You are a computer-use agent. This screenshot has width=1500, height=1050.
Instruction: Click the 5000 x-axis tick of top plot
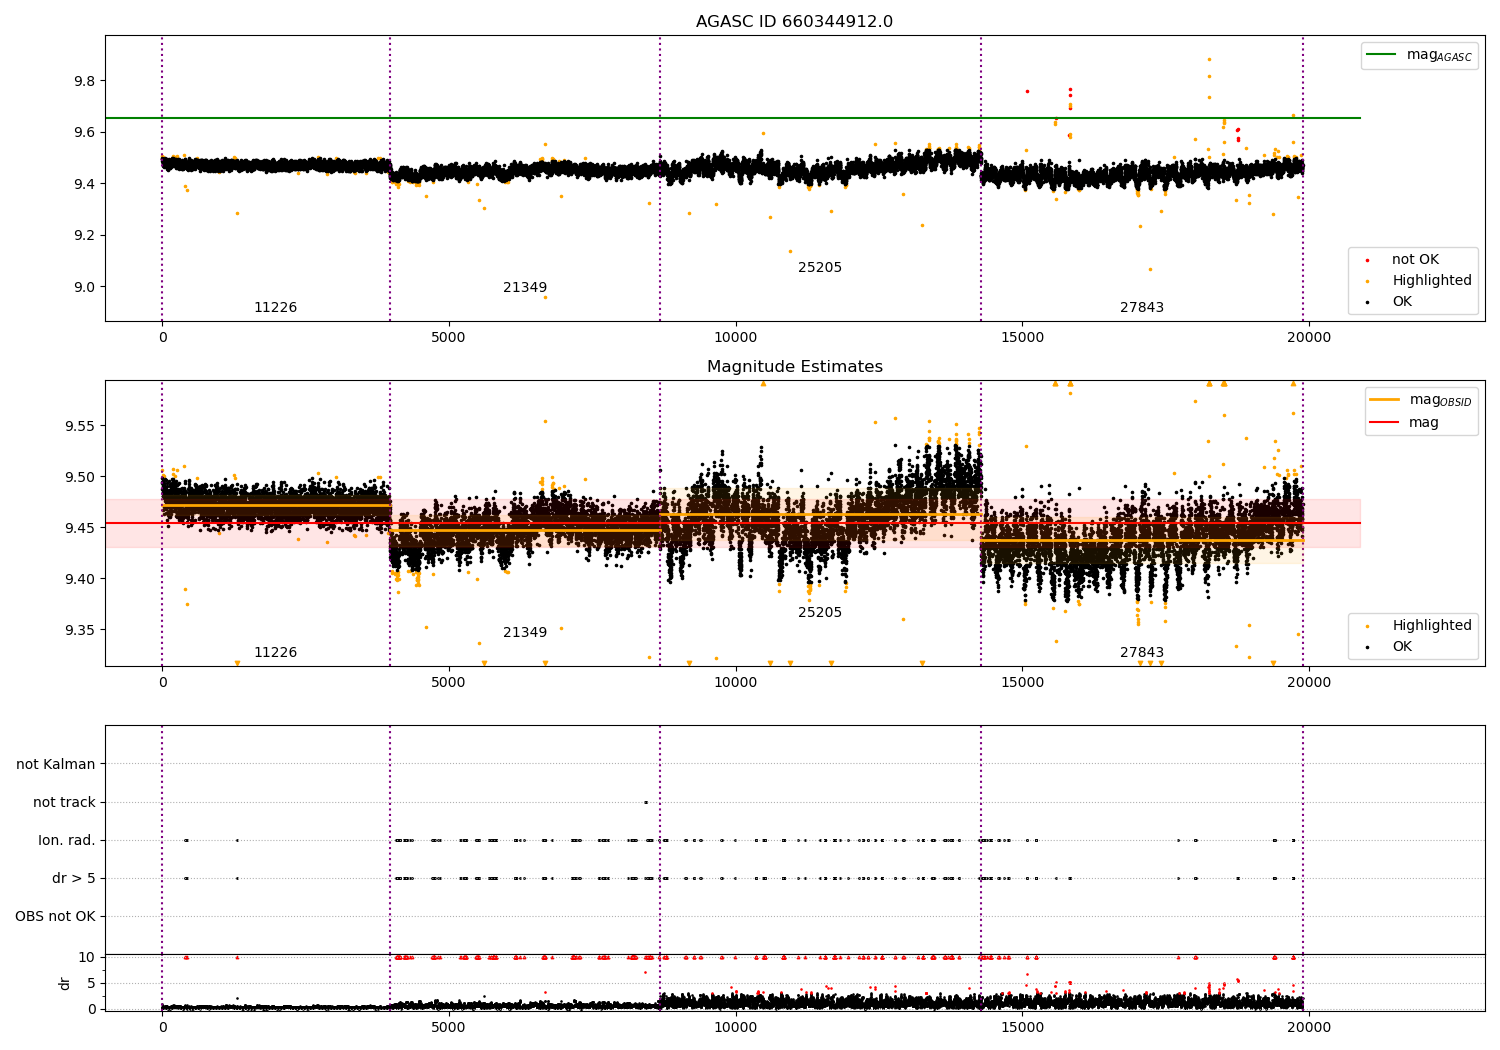click(x=448, y=338)
